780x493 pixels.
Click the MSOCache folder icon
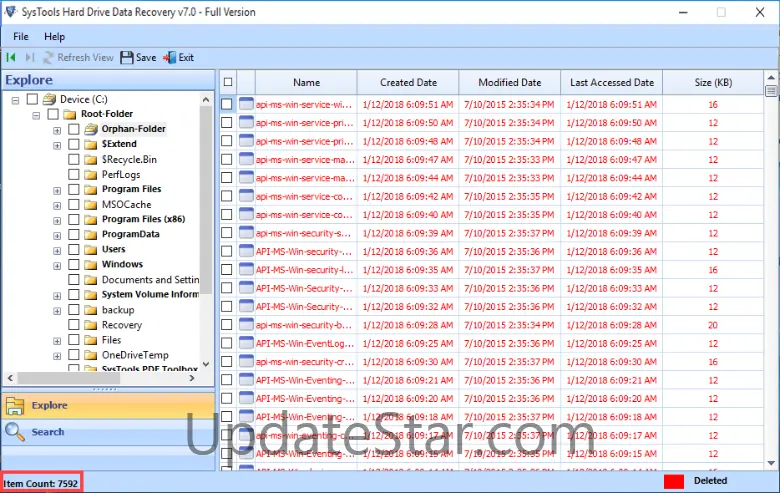click(x=91, y=204)
